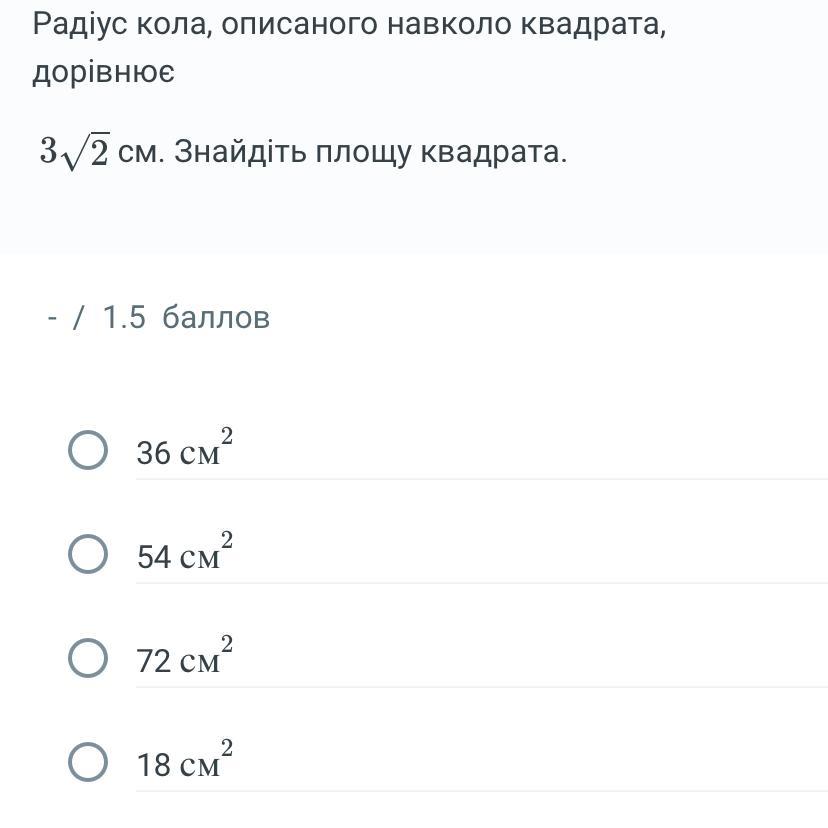This screenshot has height=828, width=828.
Task: Click the divider line under the 18 см² option
Action: pos(482,792)
